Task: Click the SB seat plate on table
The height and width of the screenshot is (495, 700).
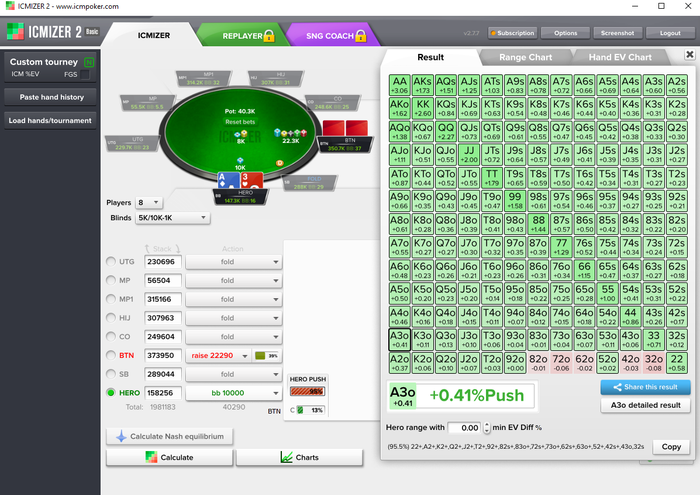Action: [310, 183]
